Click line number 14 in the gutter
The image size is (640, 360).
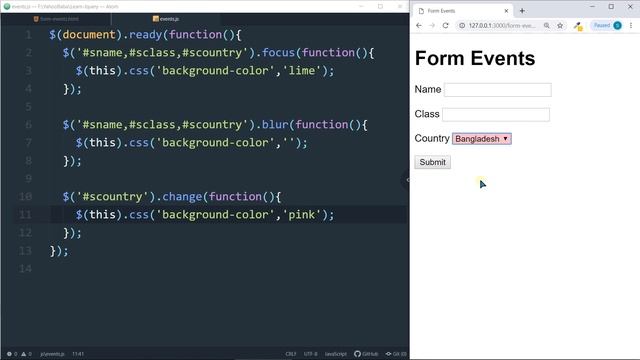click(x=25, y=269)
